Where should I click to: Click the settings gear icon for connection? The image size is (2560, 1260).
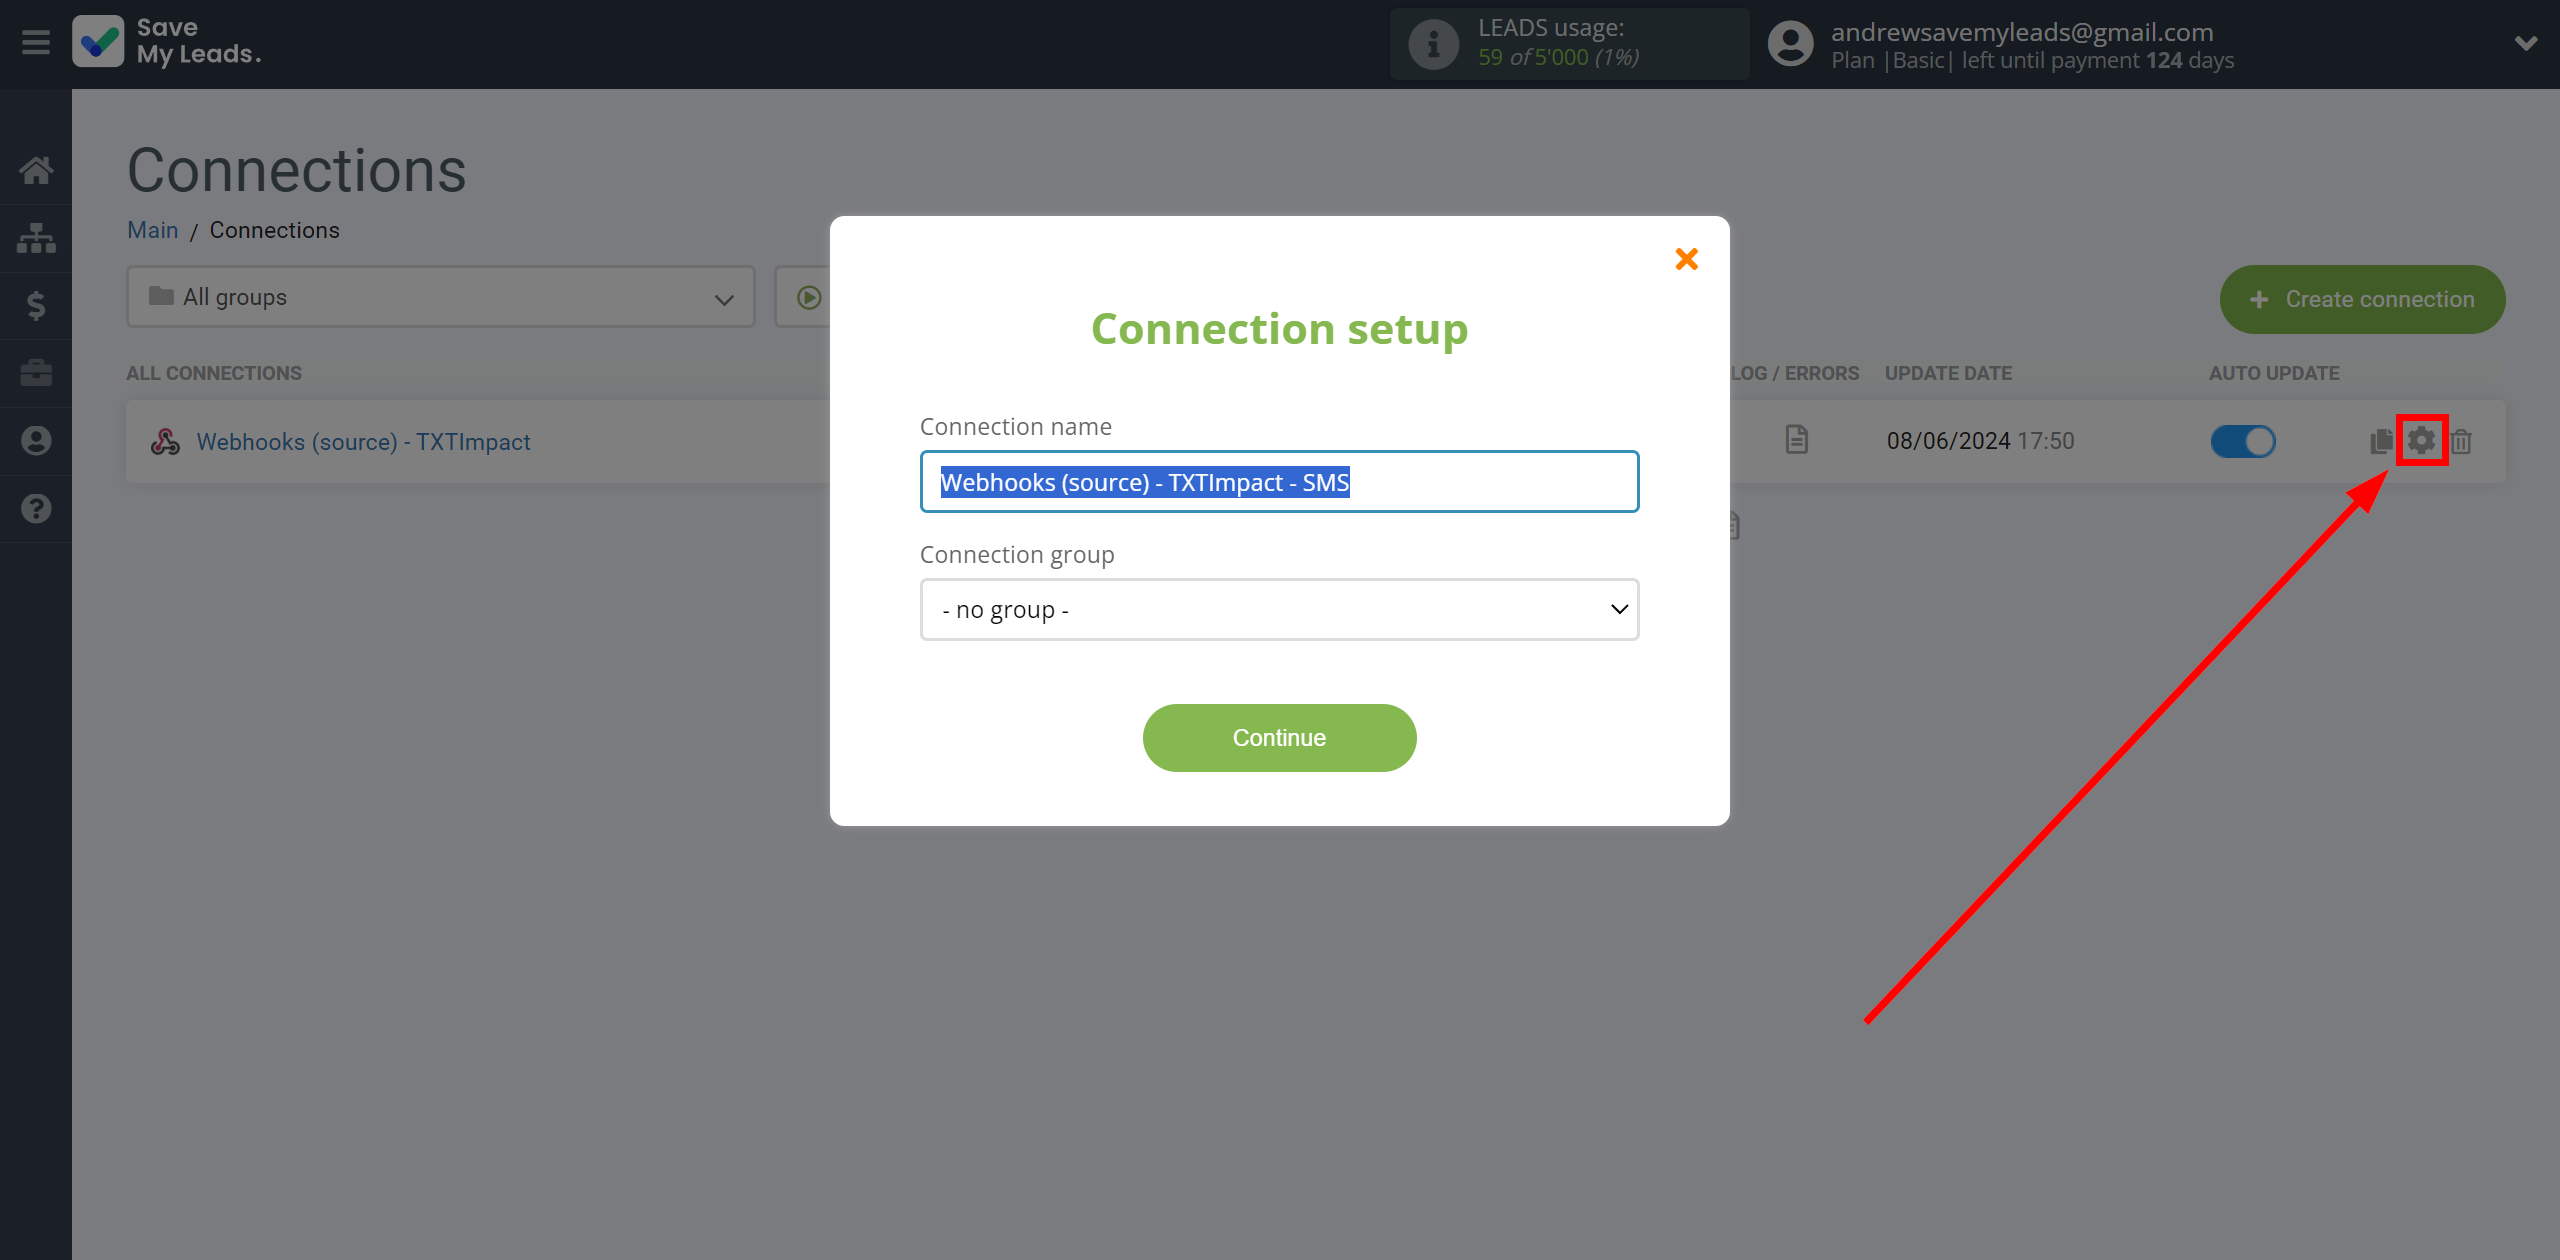(2421, 439)
